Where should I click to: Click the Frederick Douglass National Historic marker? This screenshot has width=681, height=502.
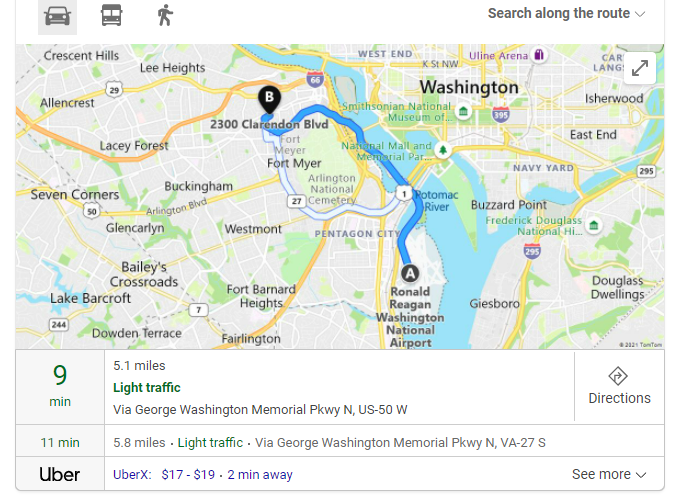click(594, 225)
